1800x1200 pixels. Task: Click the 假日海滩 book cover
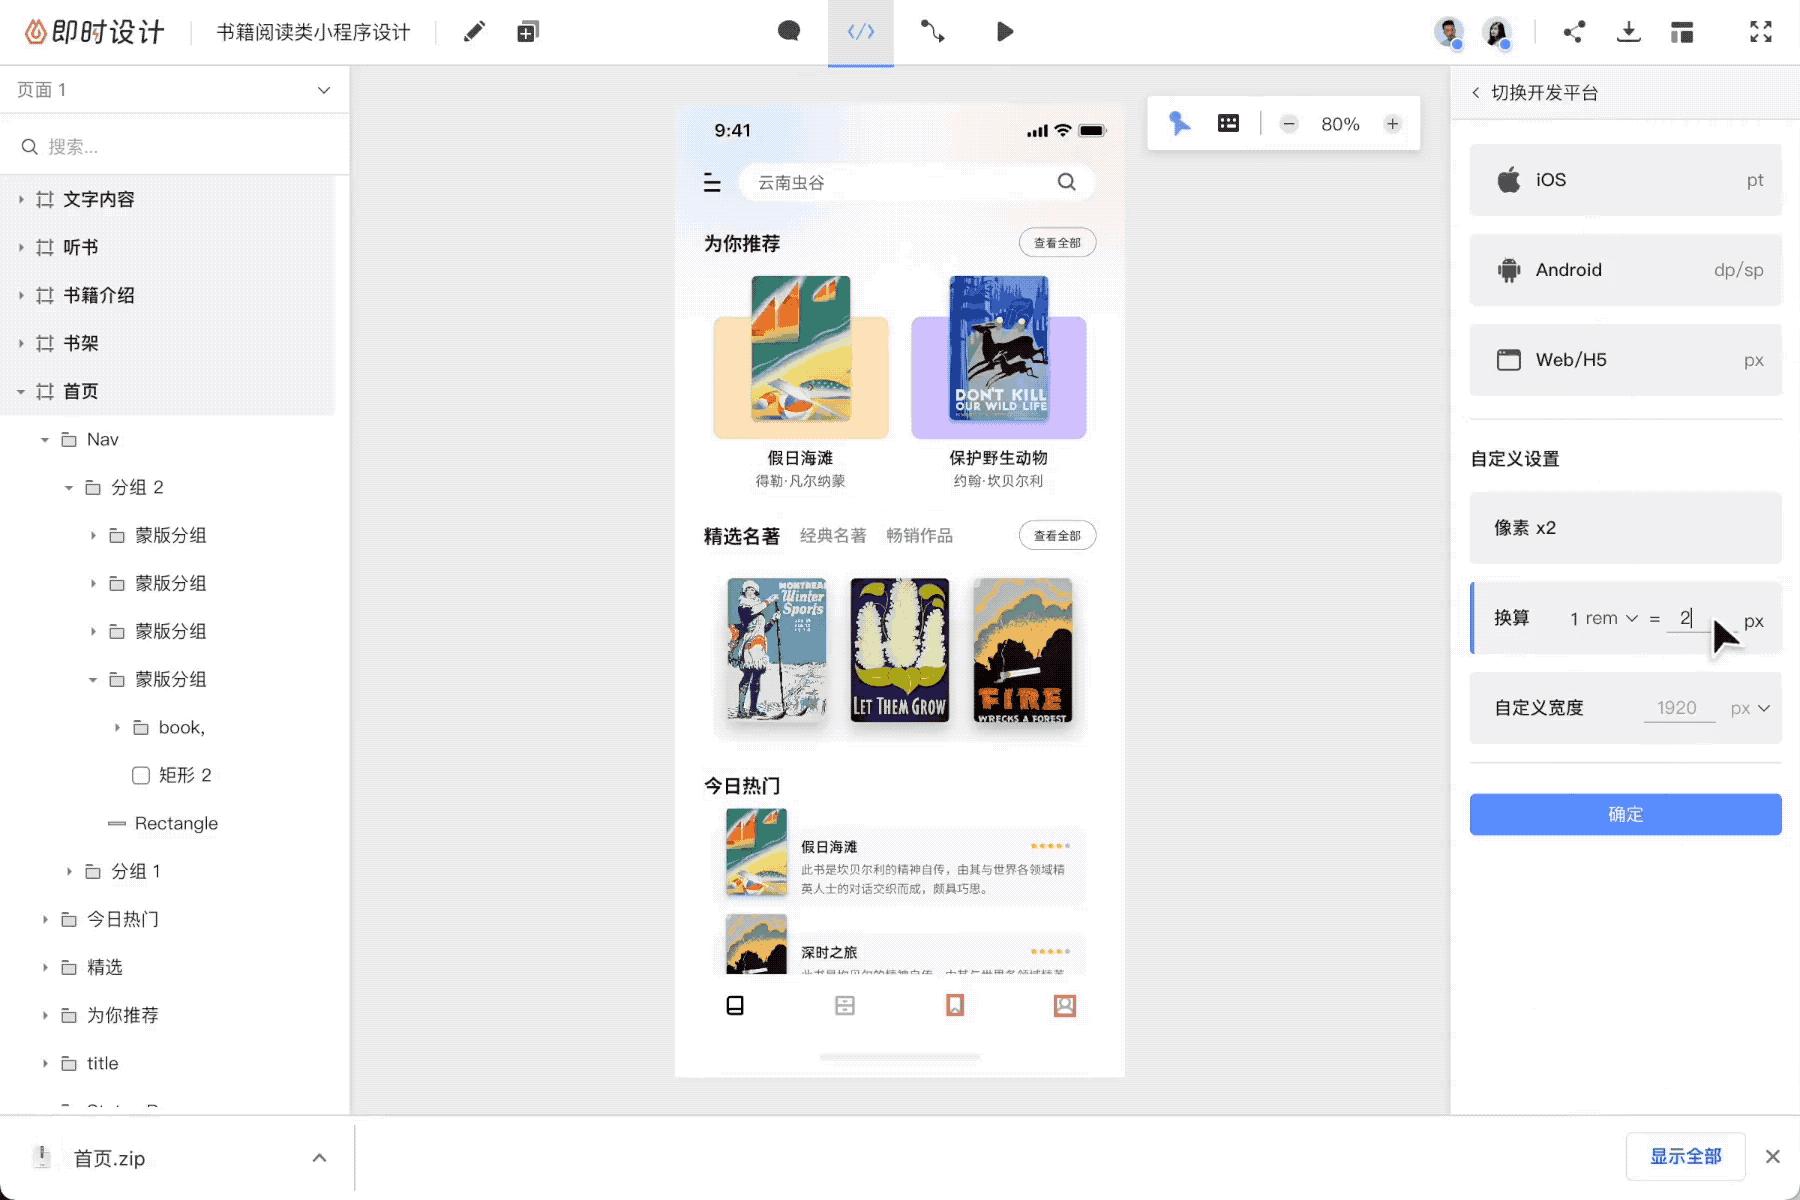click(801, 349)
